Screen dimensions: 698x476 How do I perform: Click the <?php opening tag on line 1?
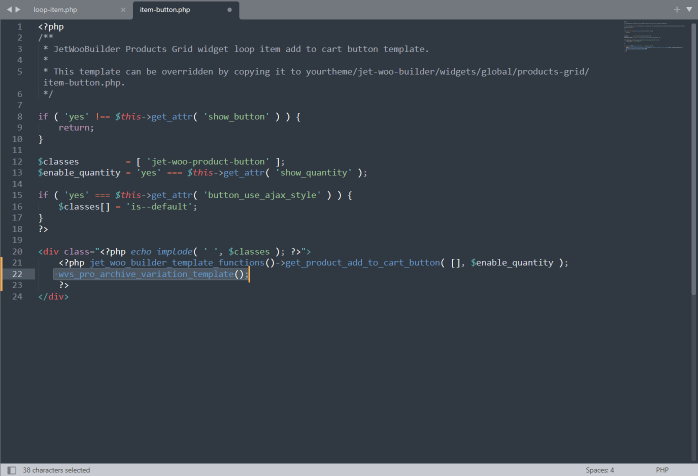(51, 27)
